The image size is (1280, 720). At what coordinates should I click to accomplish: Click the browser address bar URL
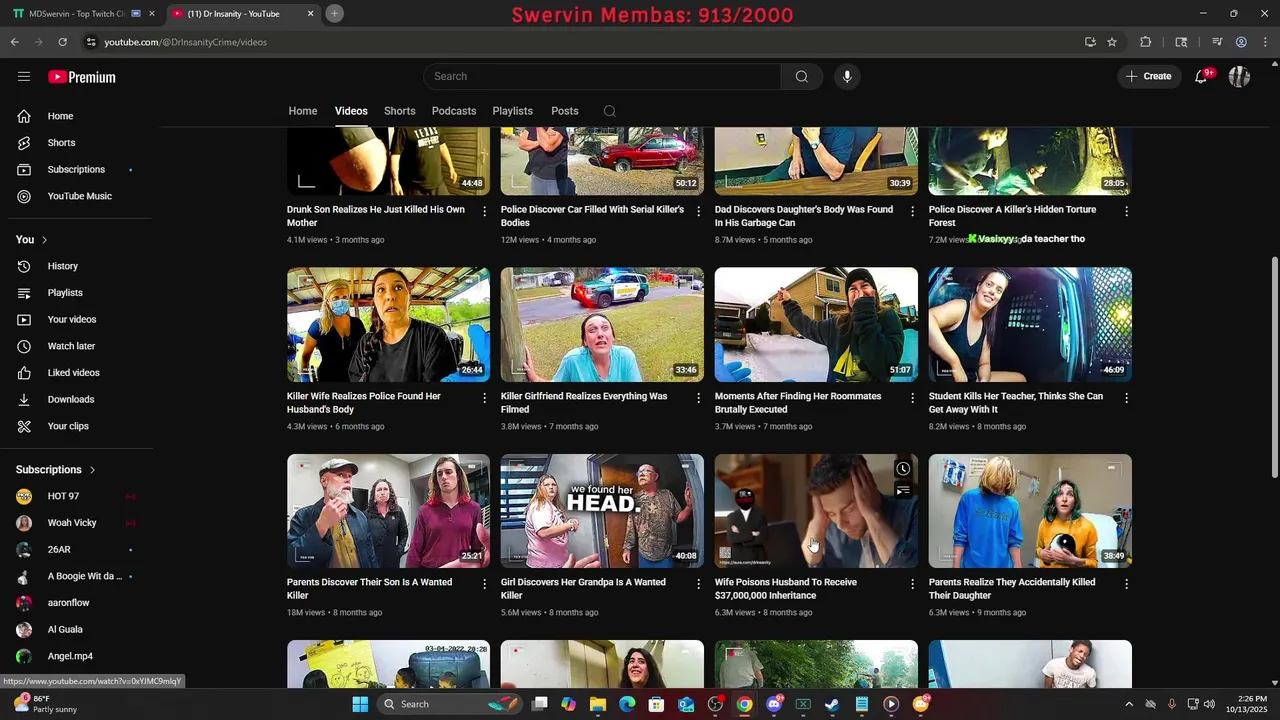[x=185, y=42]
